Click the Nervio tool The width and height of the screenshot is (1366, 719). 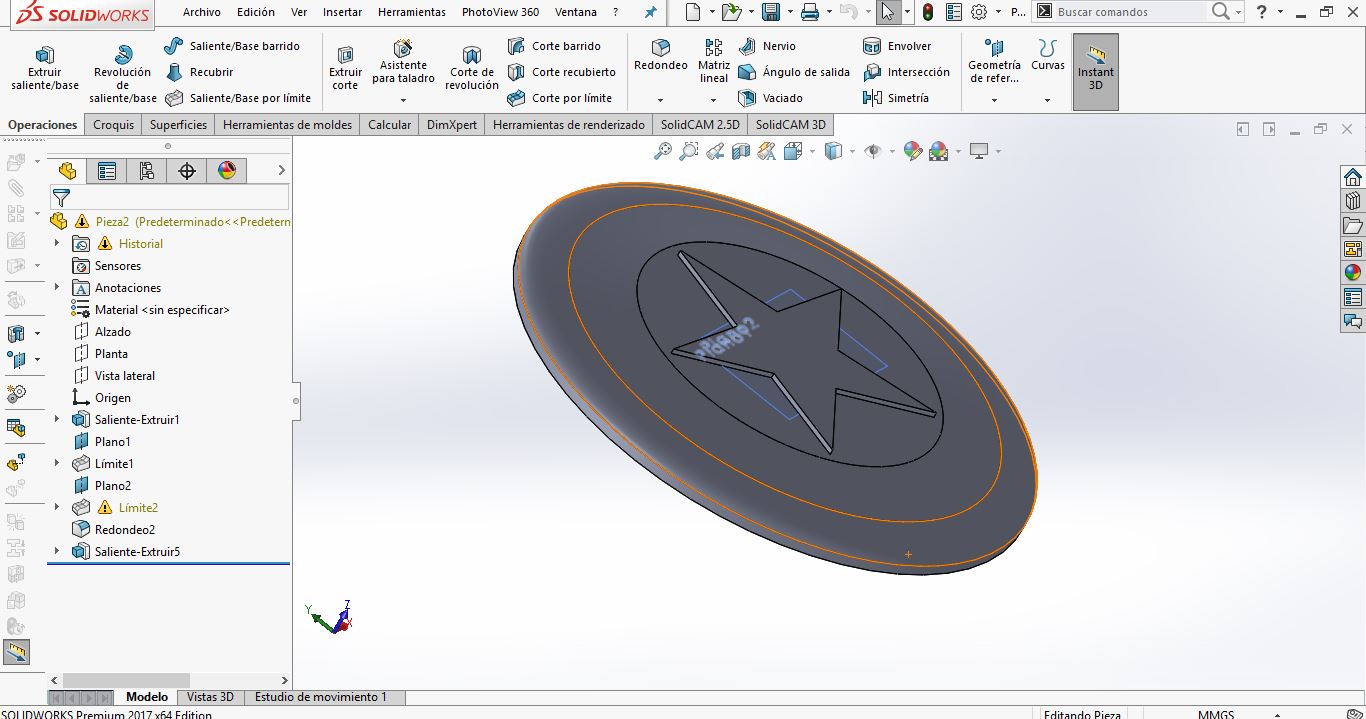click(x=767, y=46)
